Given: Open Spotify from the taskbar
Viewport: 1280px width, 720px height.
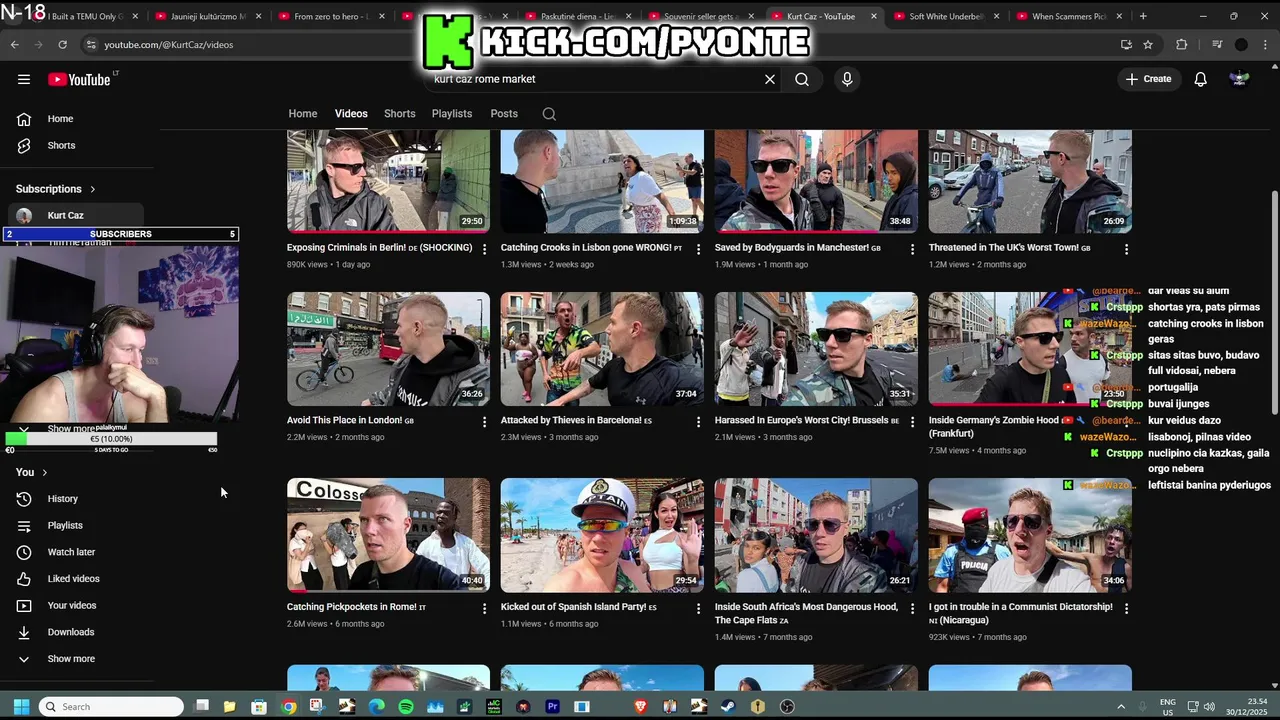Looking at the screenshot, I should point(405,706).
